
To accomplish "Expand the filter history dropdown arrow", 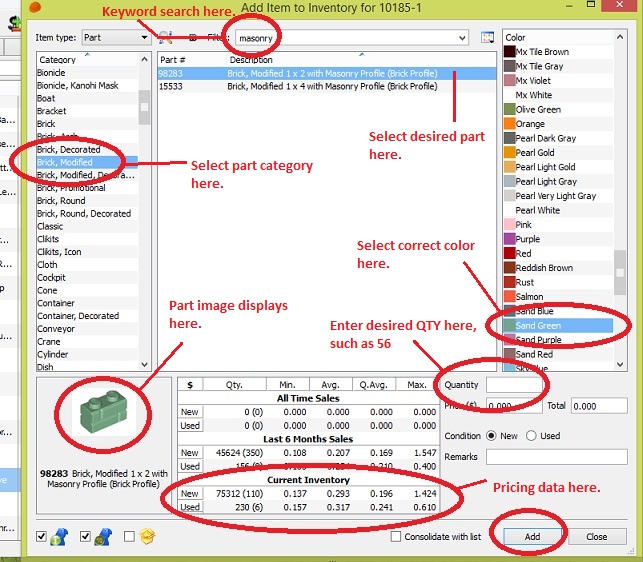I will coord(462,38).
